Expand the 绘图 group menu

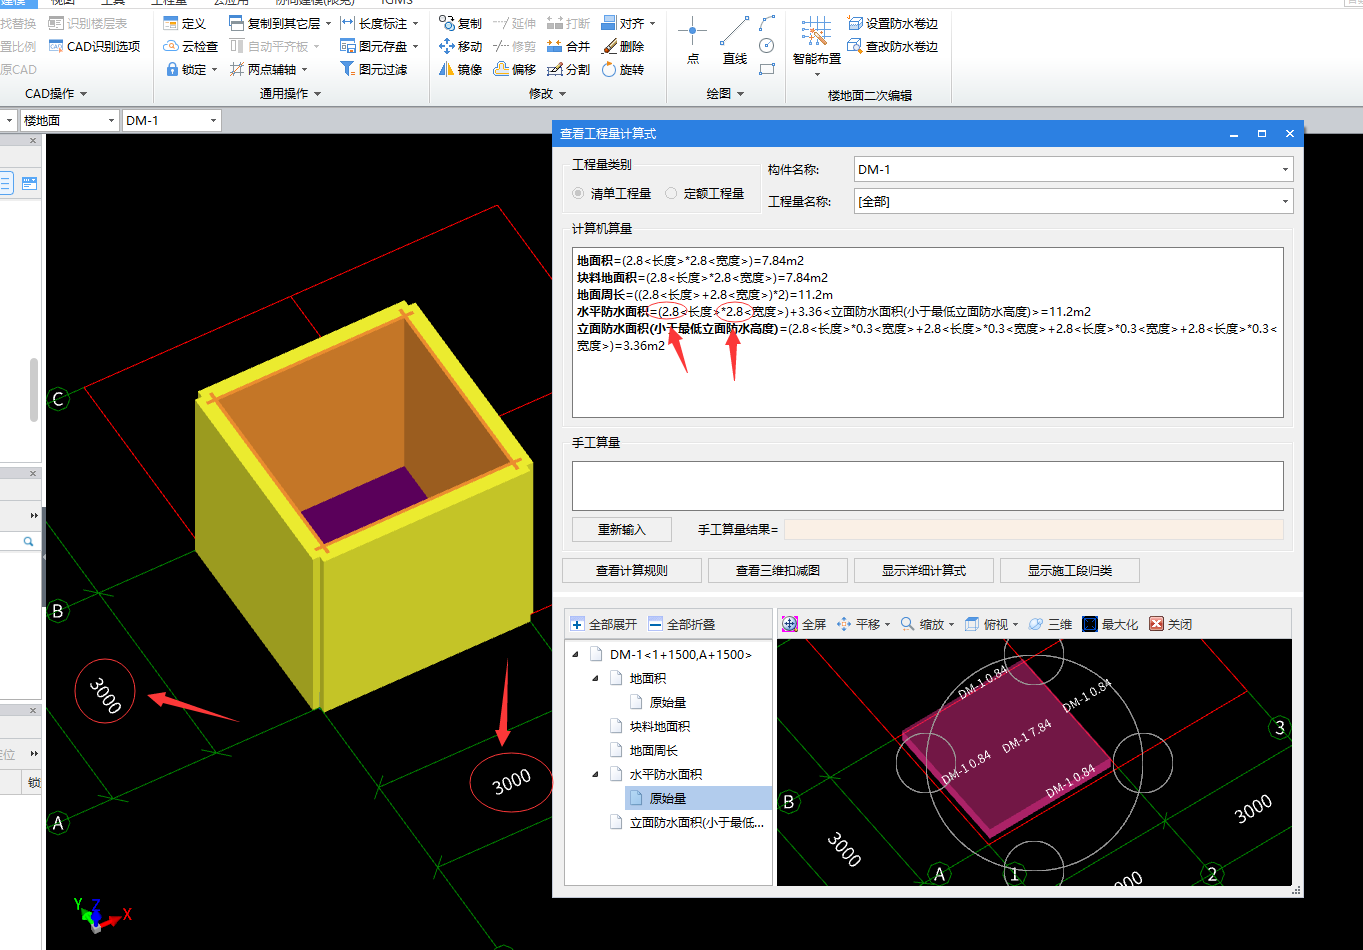(725, 93)
